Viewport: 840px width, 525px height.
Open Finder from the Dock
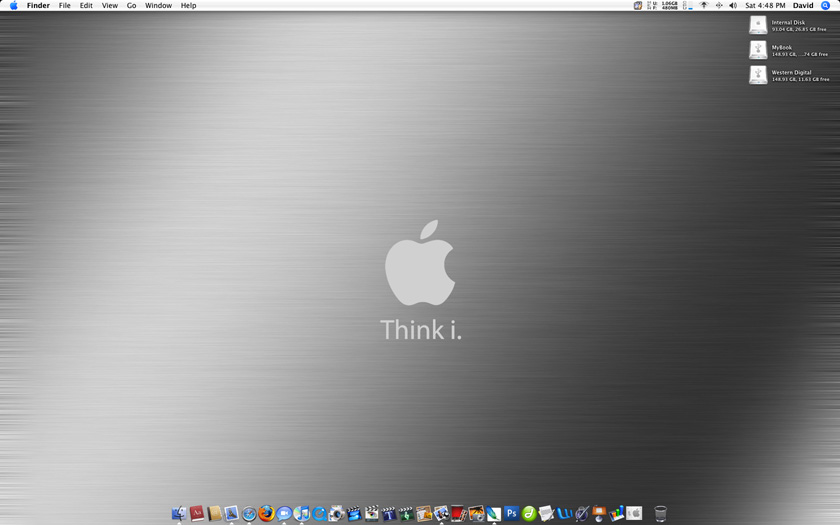[x=179, y=514]
